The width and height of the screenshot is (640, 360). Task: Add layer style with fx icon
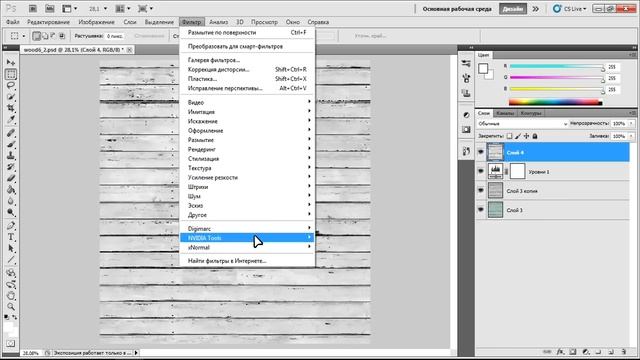tap(560, 351)
